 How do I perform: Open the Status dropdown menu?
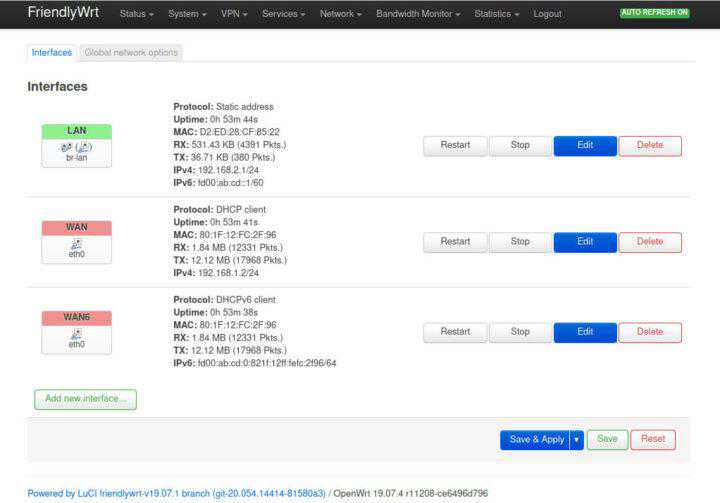(137, 14)
